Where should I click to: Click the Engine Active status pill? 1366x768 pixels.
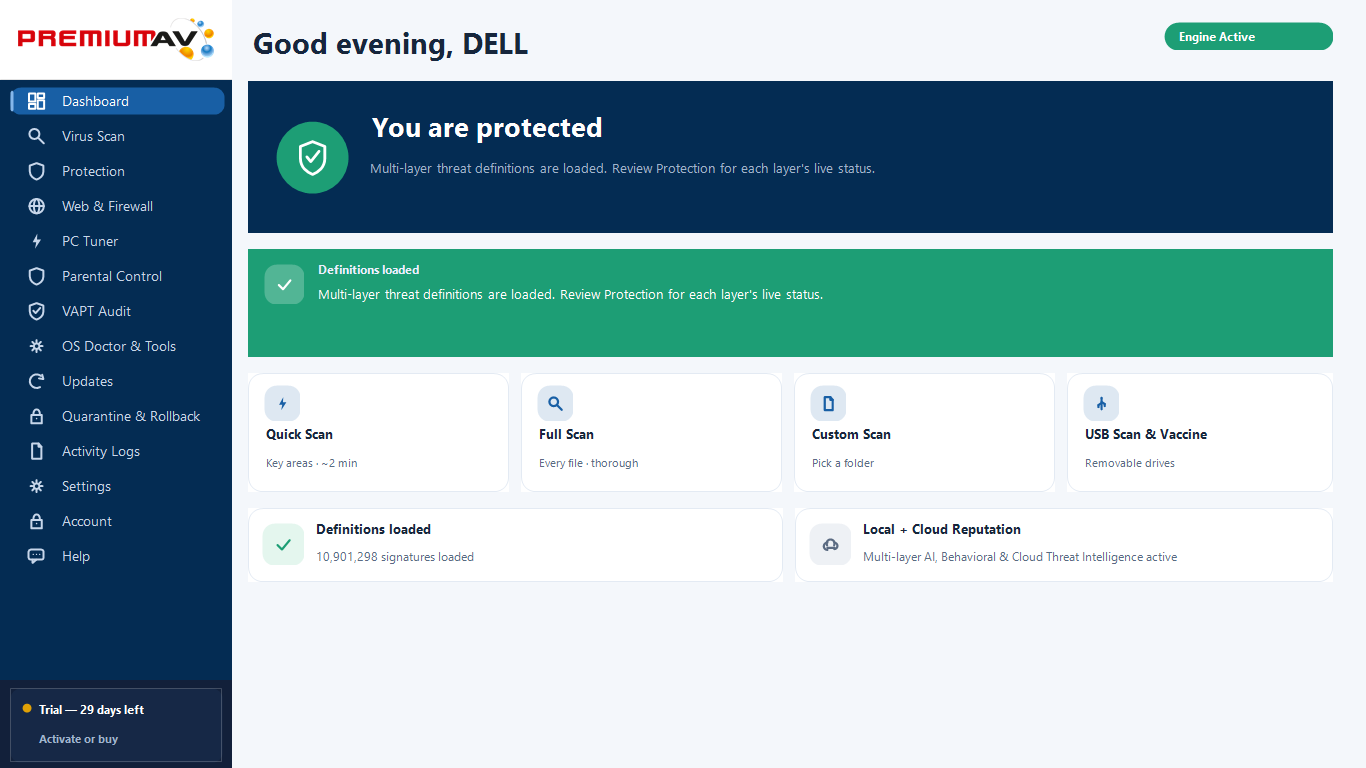coord(1249,37)
